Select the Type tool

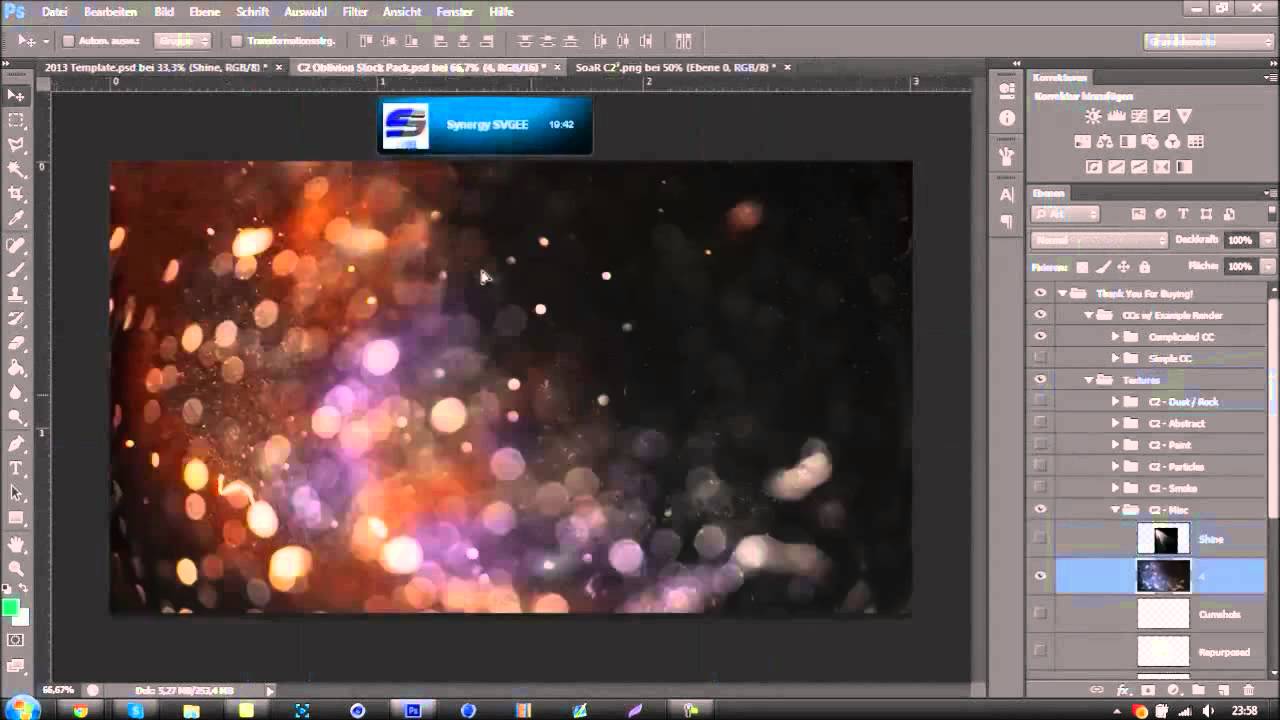coord(16,468)
